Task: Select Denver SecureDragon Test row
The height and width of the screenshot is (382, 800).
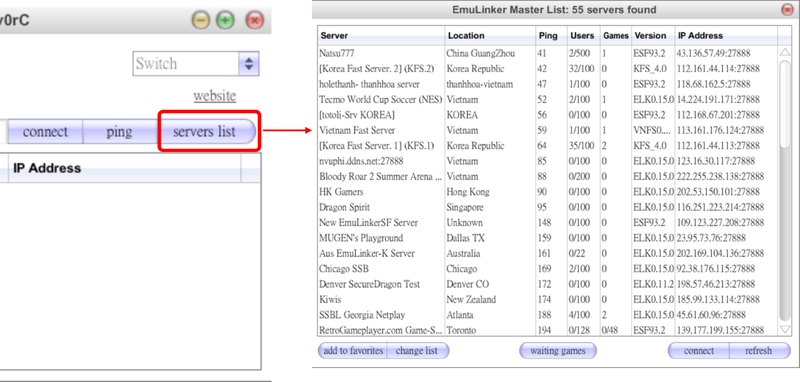Action: pos(547,284)
